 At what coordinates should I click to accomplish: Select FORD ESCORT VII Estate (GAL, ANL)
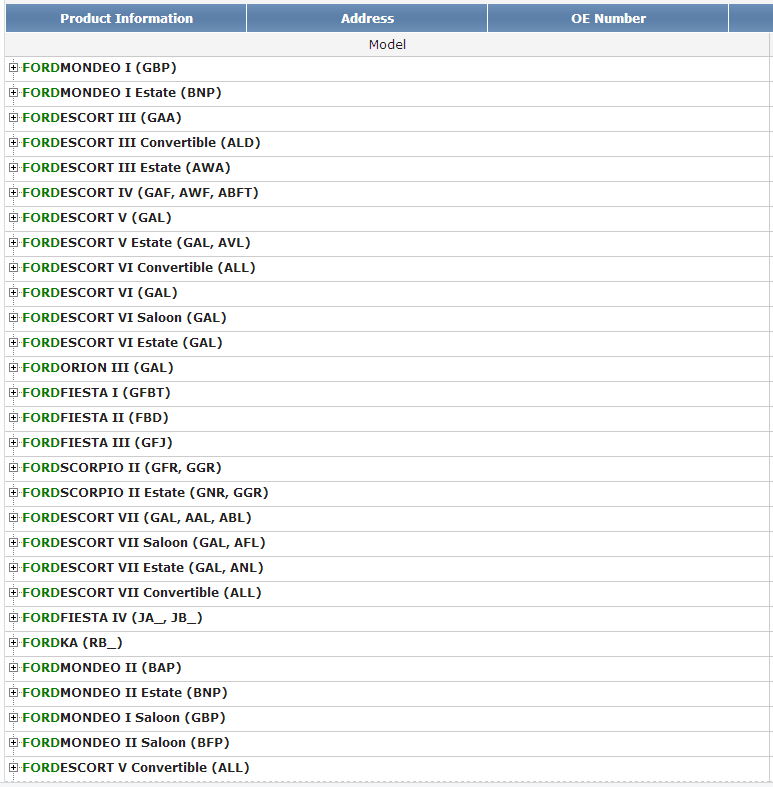coord(143,567)
